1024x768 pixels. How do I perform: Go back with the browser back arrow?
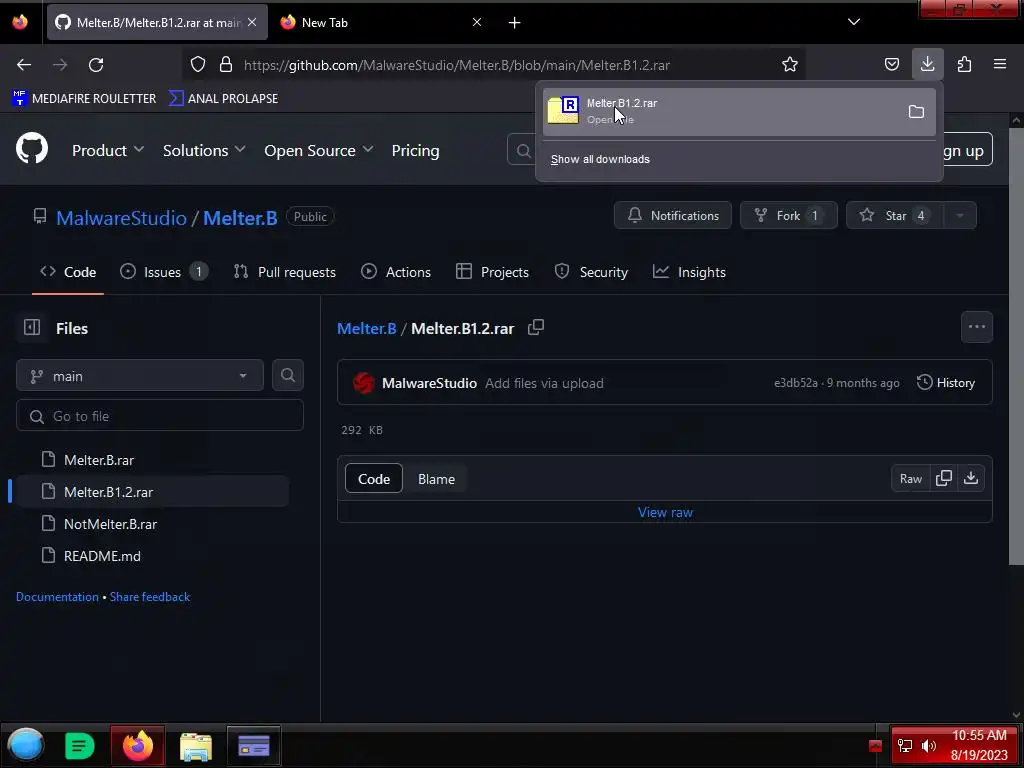point(24,65)
